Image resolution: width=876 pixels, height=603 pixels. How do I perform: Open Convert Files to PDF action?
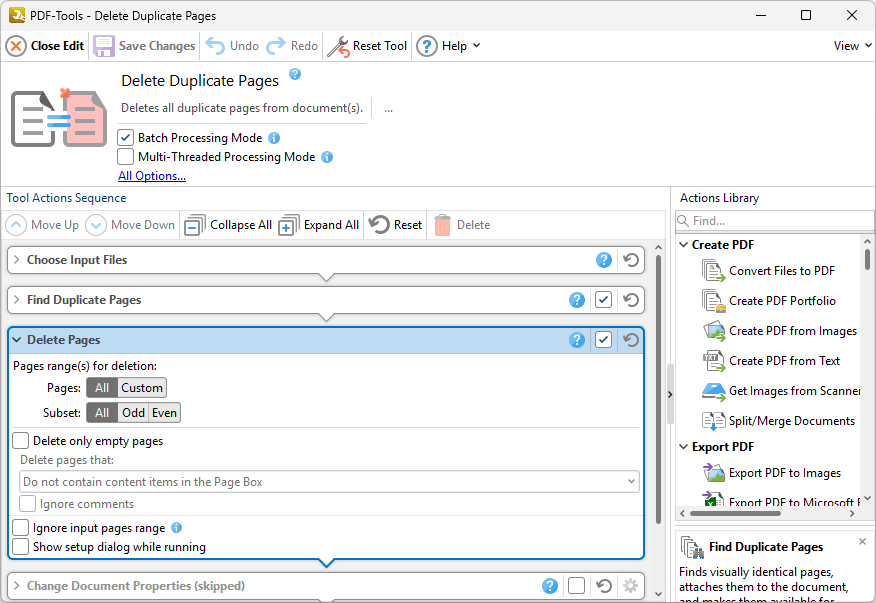pyautogui.click(x=713, y=271)
